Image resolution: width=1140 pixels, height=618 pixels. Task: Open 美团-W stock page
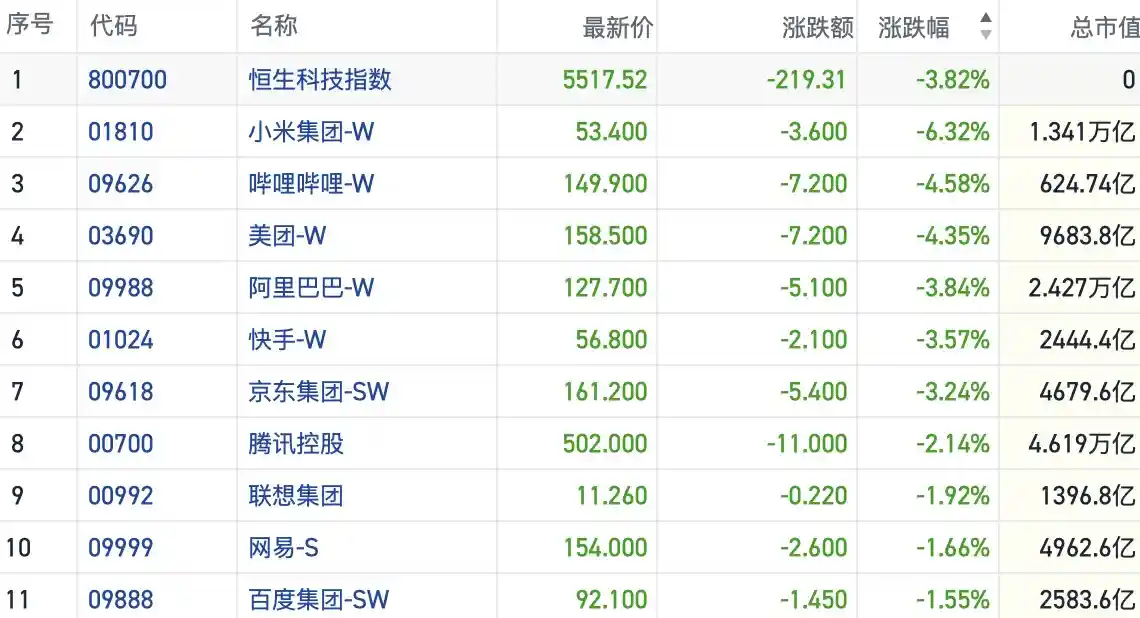tap(287, 236)
